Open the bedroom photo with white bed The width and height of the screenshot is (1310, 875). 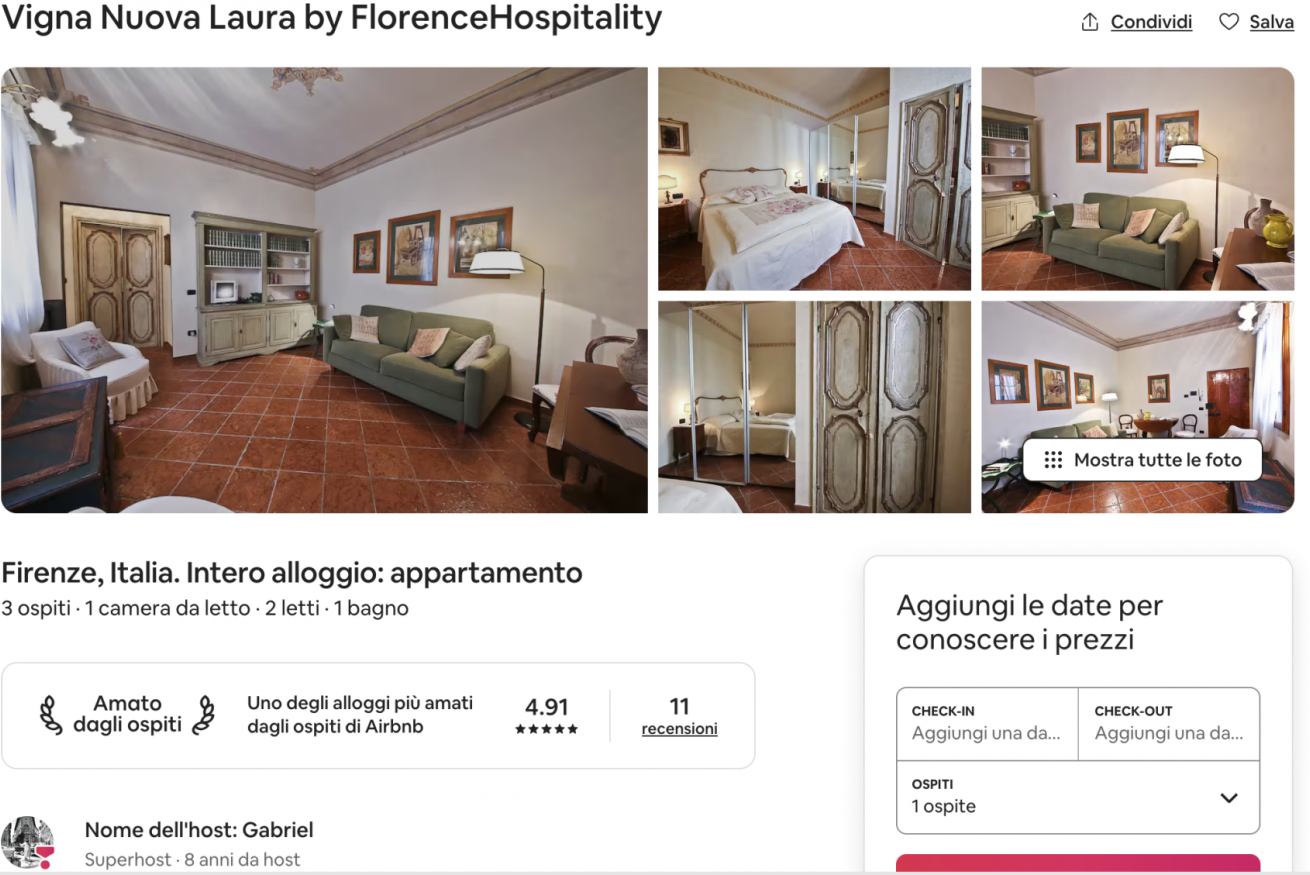814,179
